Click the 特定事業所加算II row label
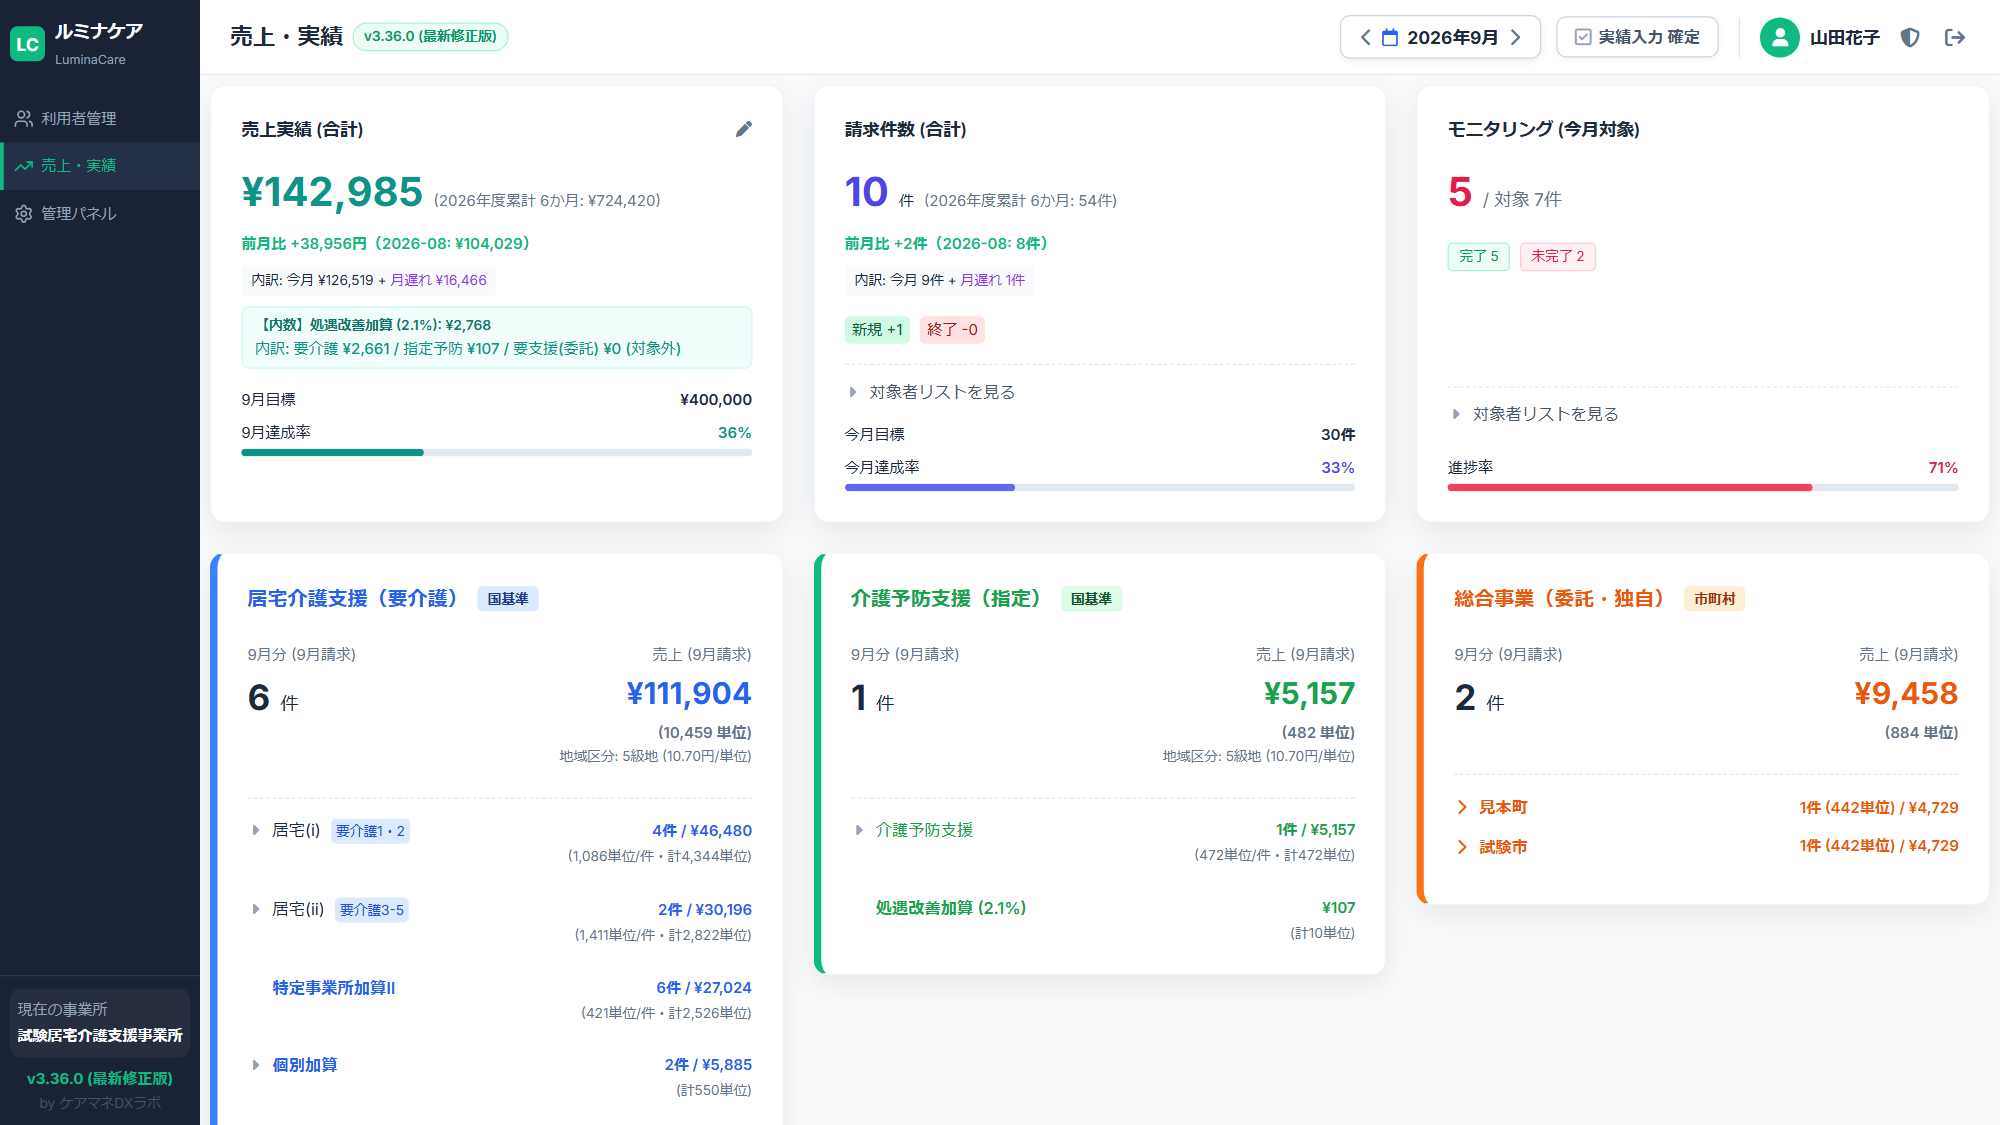Screen dimensions: 2000x1125 point(334,988)
